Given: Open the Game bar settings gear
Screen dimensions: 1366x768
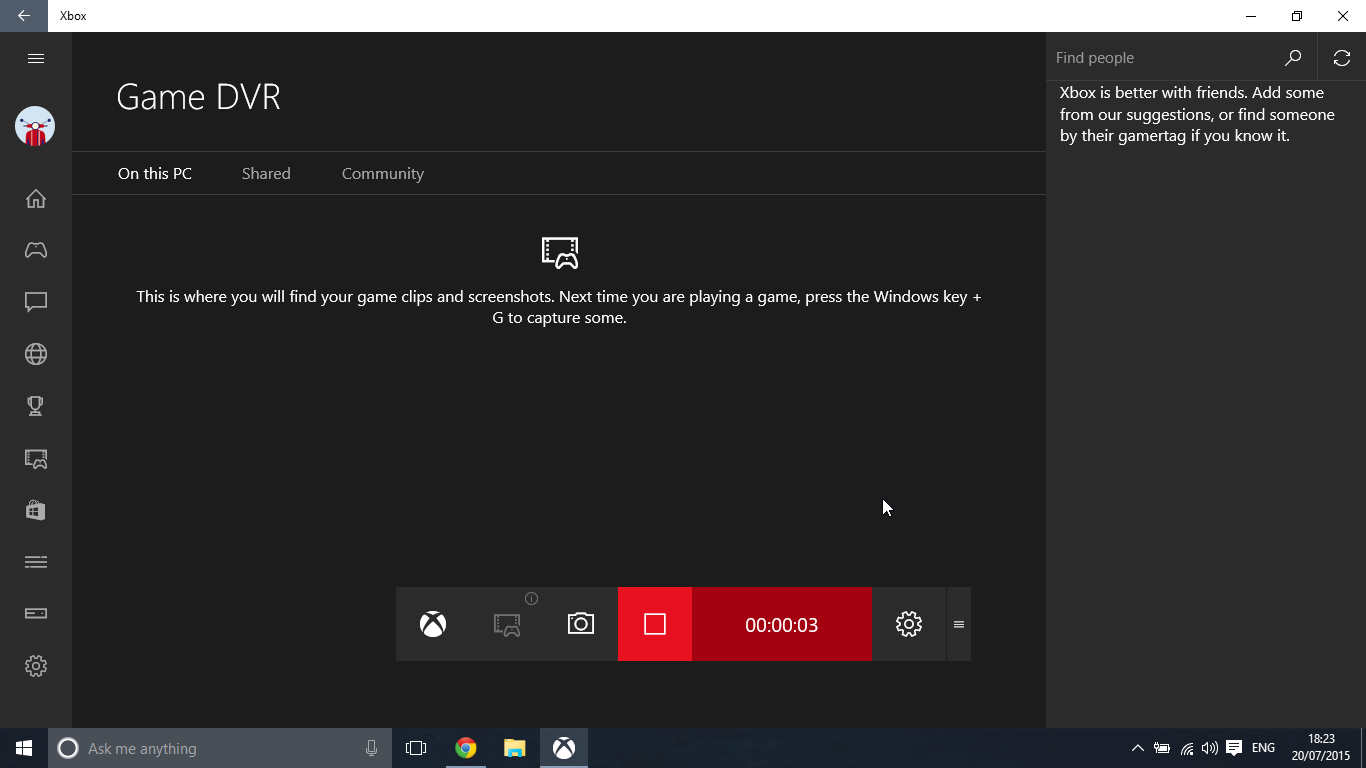Looking at the screenshot, I should point(908,623).
